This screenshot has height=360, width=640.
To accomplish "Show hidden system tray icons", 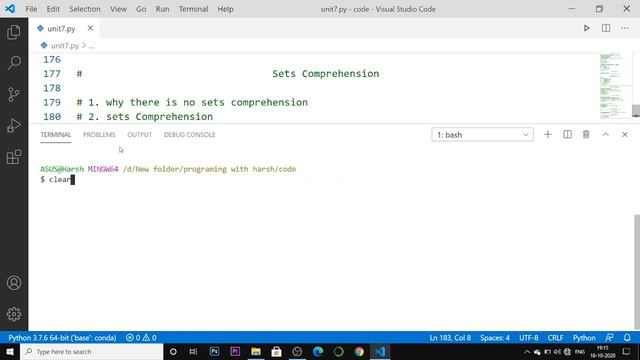I will click(527, 351).
